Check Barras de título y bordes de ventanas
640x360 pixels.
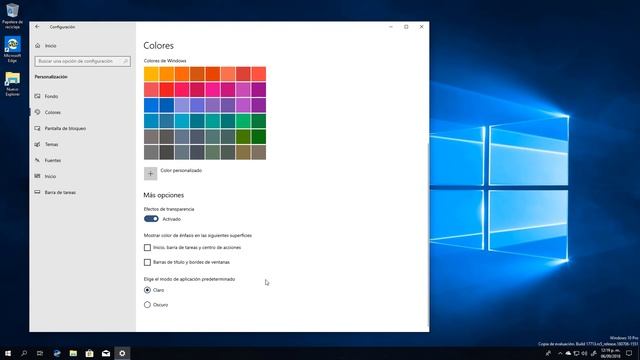pyautogui.click(x=147, y=262)
